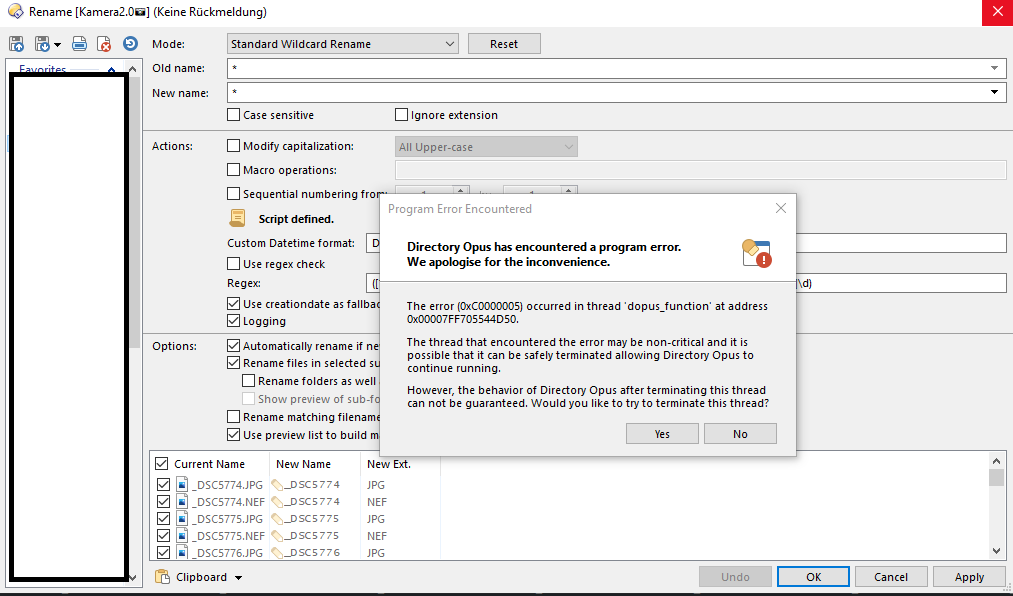Click the Macro operations text field

700,170
